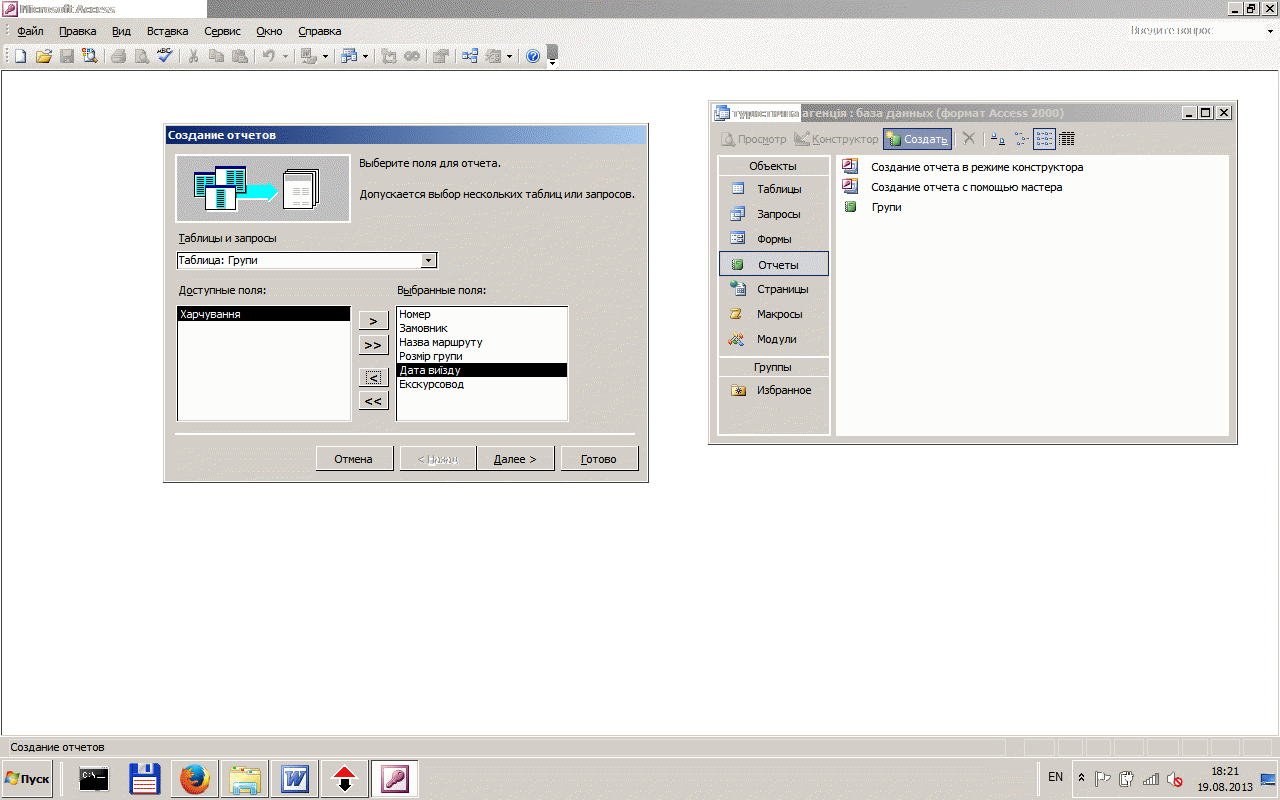
Task: Open the Сервис menu
Action: tap(222, 31)
